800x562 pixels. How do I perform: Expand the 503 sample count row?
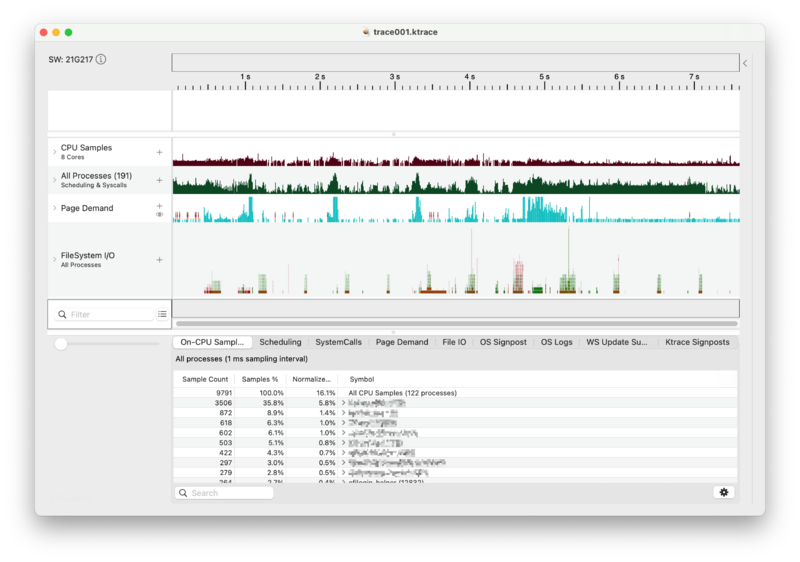[x=343, y=443]
